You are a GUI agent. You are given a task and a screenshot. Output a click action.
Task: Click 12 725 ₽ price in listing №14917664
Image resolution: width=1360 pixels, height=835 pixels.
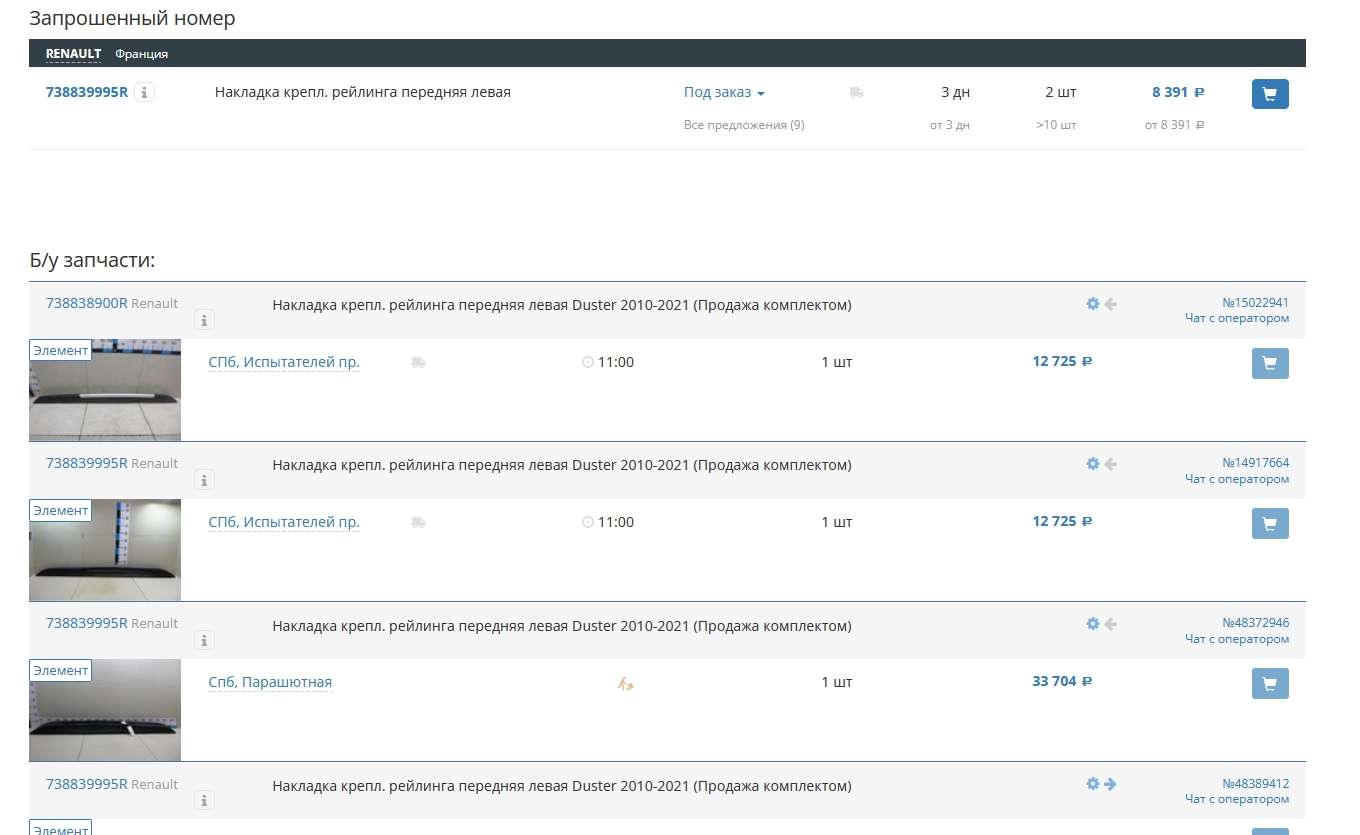click(1062, 521)
